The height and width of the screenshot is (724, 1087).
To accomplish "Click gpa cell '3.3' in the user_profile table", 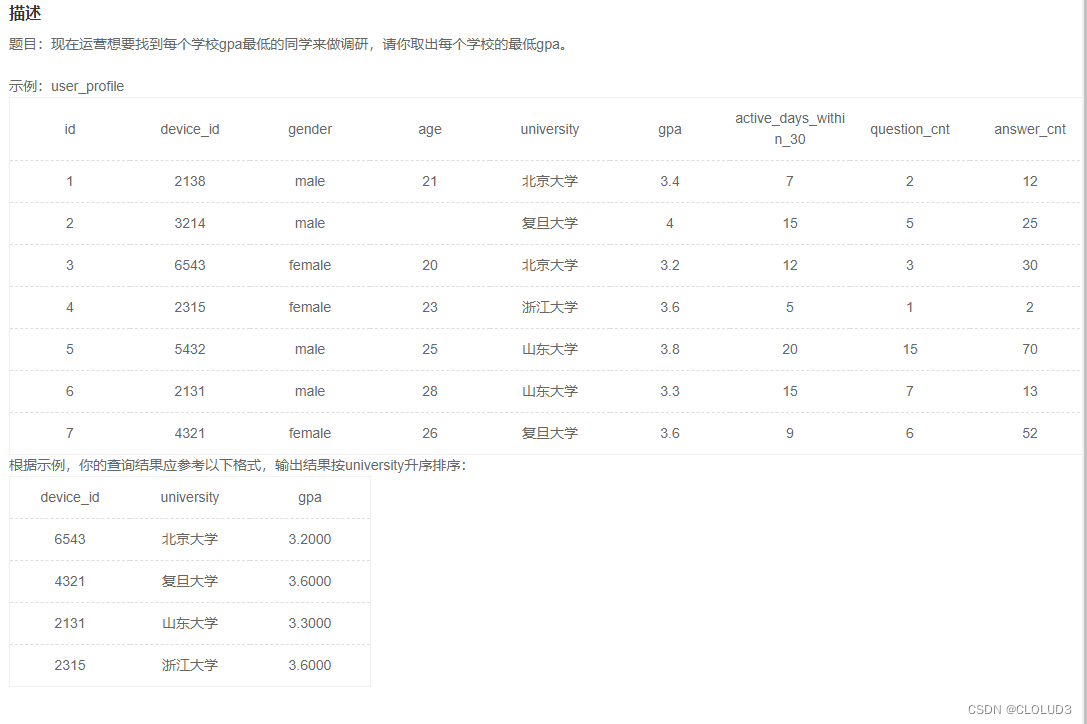I will point(670,391).
